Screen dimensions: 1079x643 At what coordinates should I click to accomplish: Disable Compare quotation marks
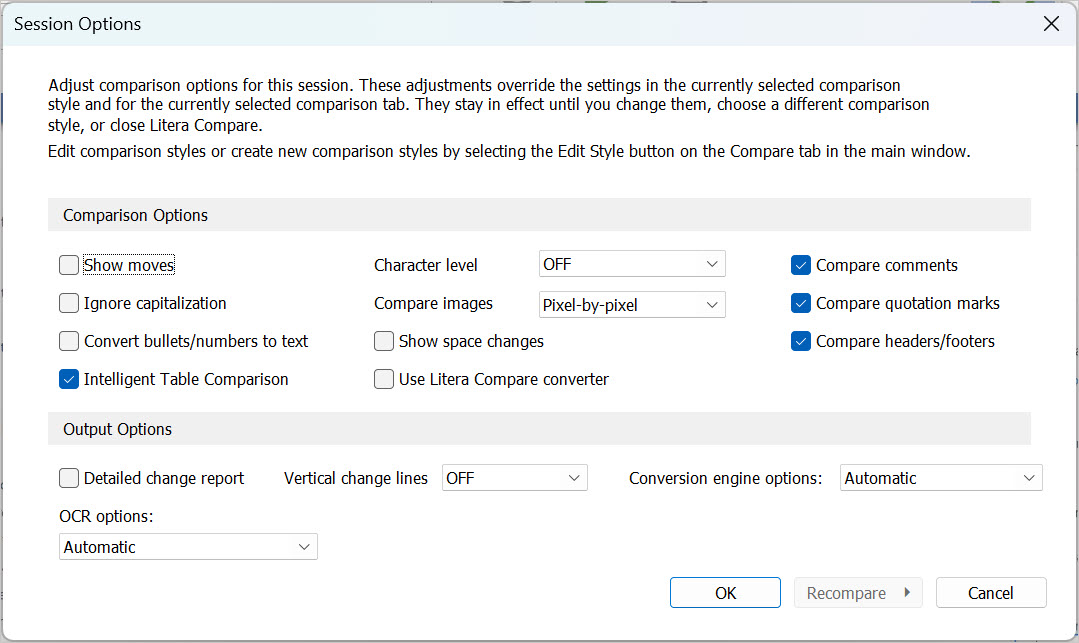pyautogui.click(x=801, y=303)
